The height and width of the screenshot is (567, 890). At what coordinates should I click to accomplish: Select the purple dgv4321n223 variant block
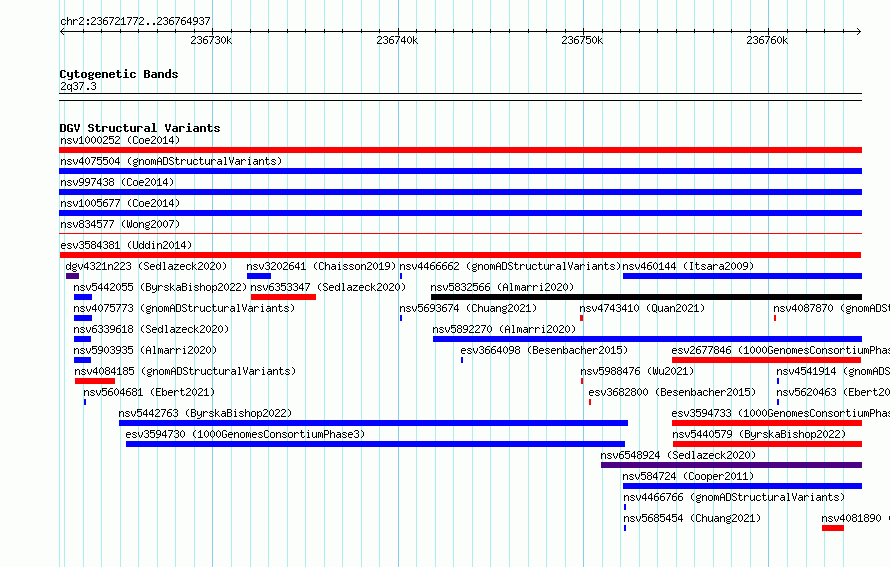pos(72,276)
